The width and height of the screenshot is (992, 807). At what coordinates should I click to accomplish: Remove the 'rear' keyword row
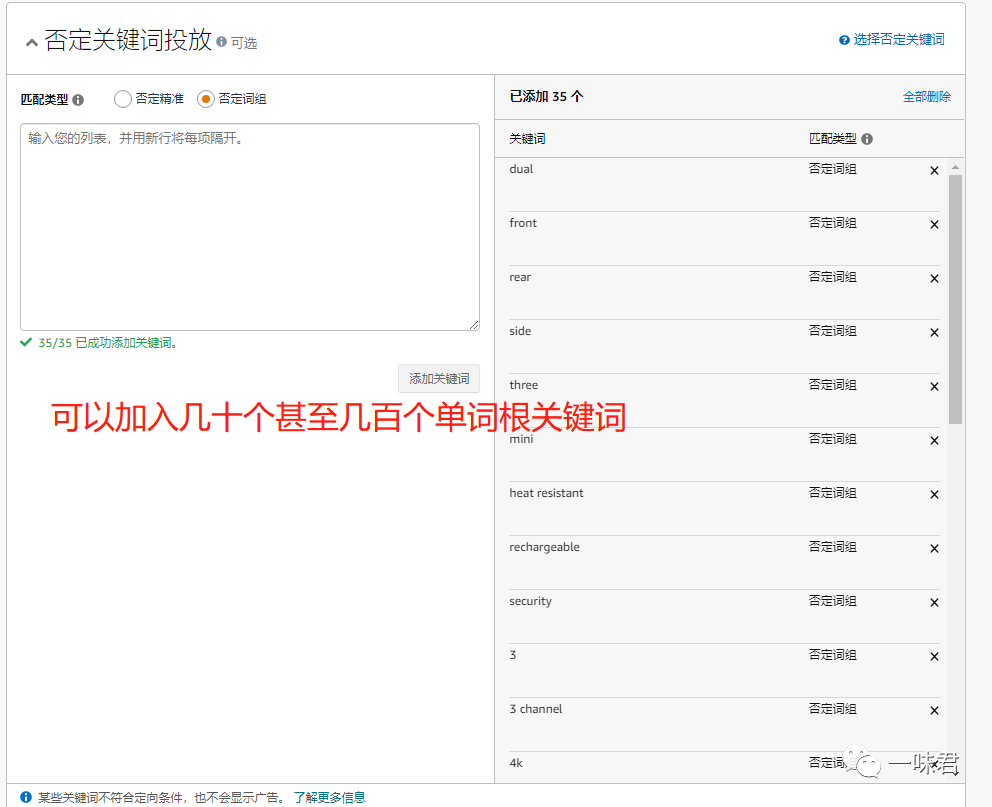(934, 279)
